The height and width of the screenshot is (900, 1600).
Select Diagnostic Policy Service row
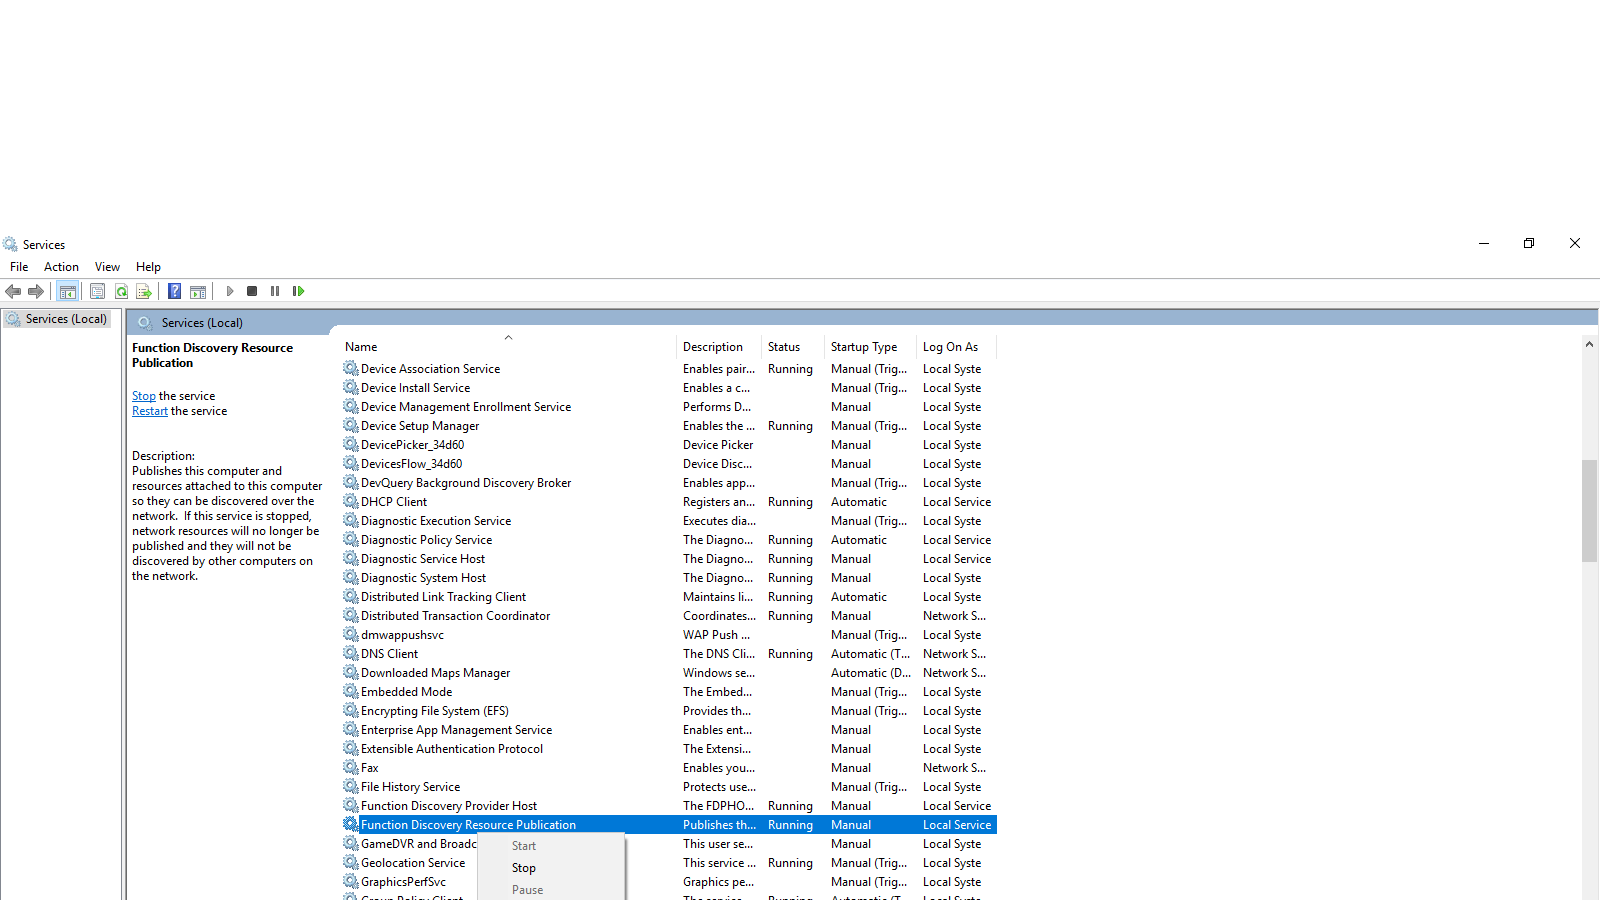click(669, 540)
